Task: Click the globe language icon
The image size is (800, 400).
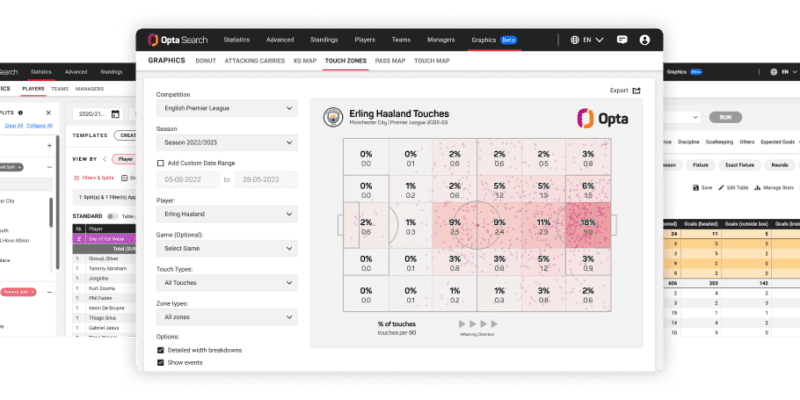Action: [x=576, y=41]
